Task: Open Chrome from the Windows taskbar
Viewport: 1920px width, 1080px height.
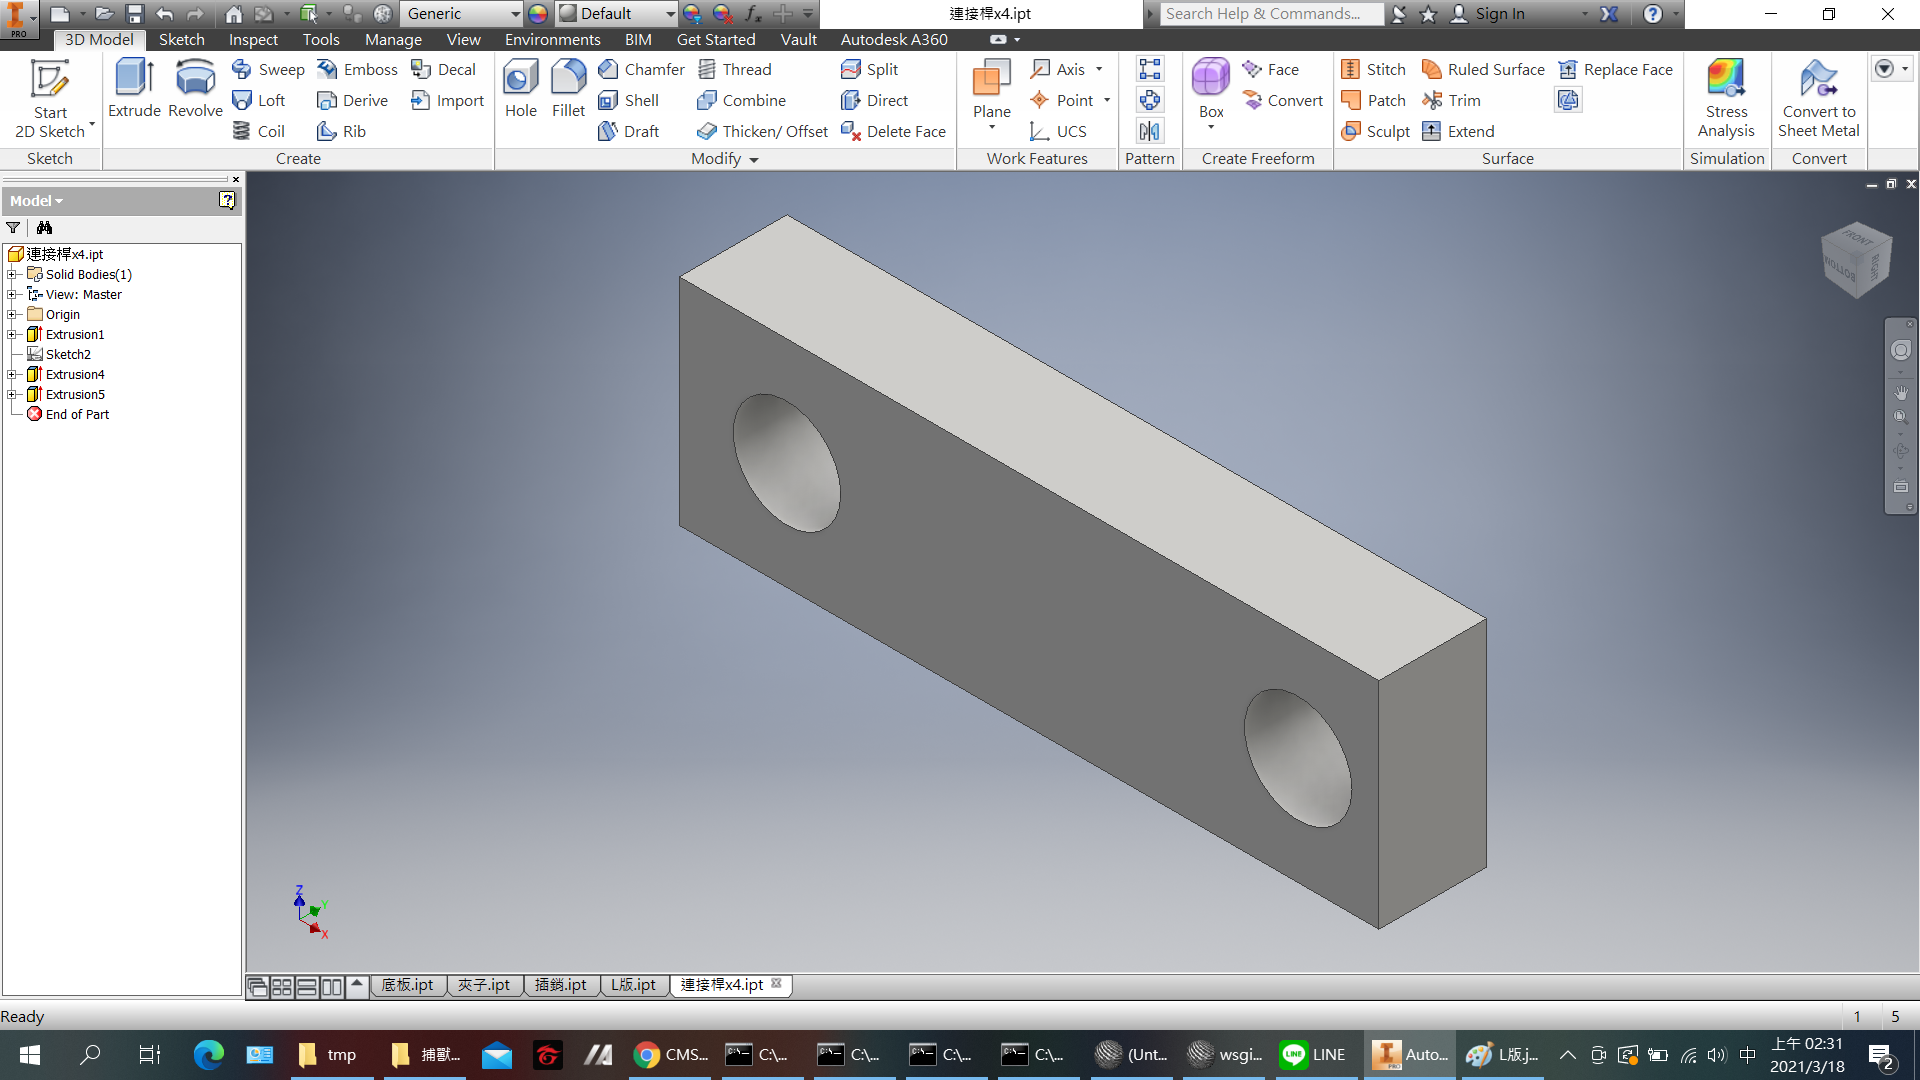Action: pos(671,1055)
